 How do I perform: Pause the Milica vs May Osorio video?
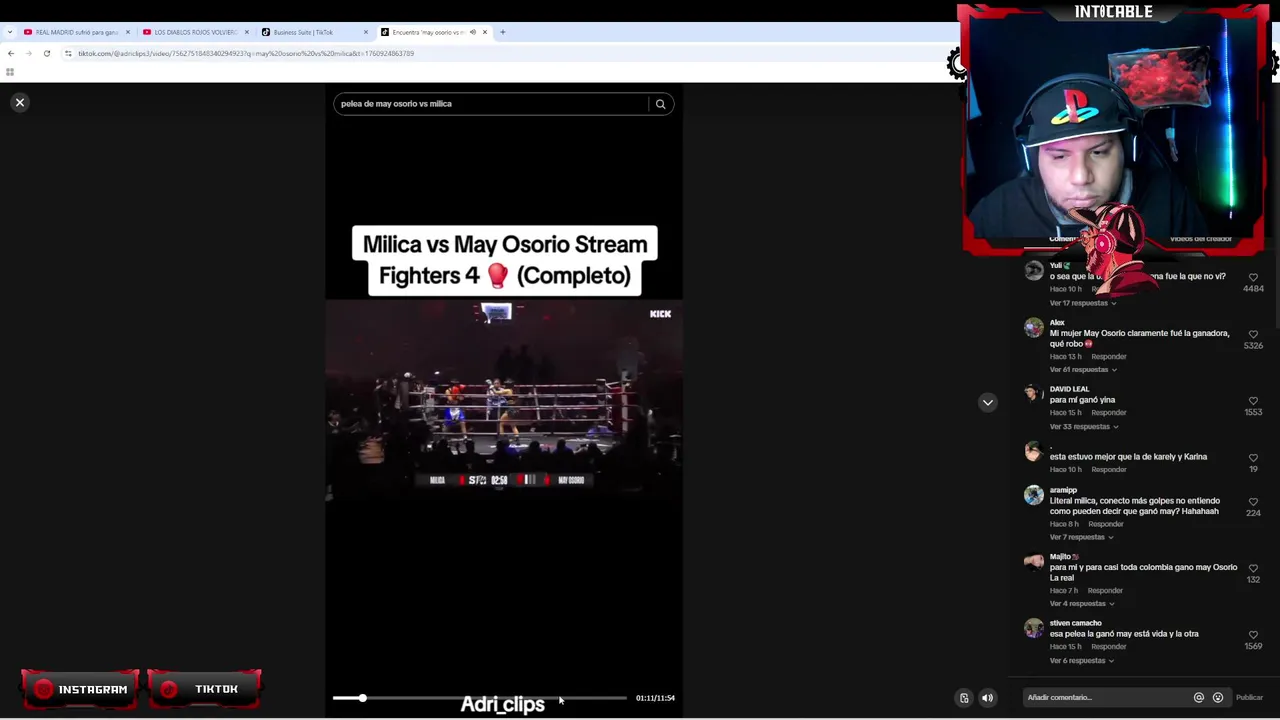(x=504, y=400)
